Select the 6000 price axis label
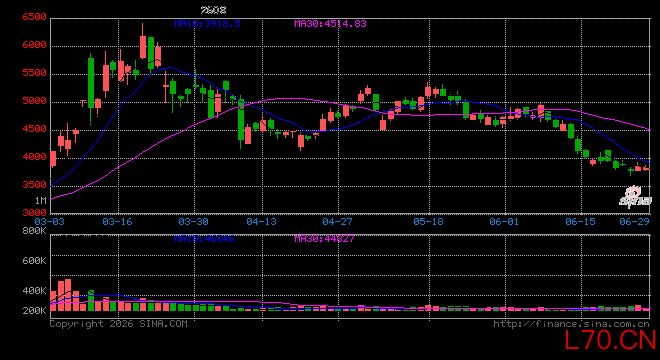Screen dimensions: 660x360 point(35,45)
